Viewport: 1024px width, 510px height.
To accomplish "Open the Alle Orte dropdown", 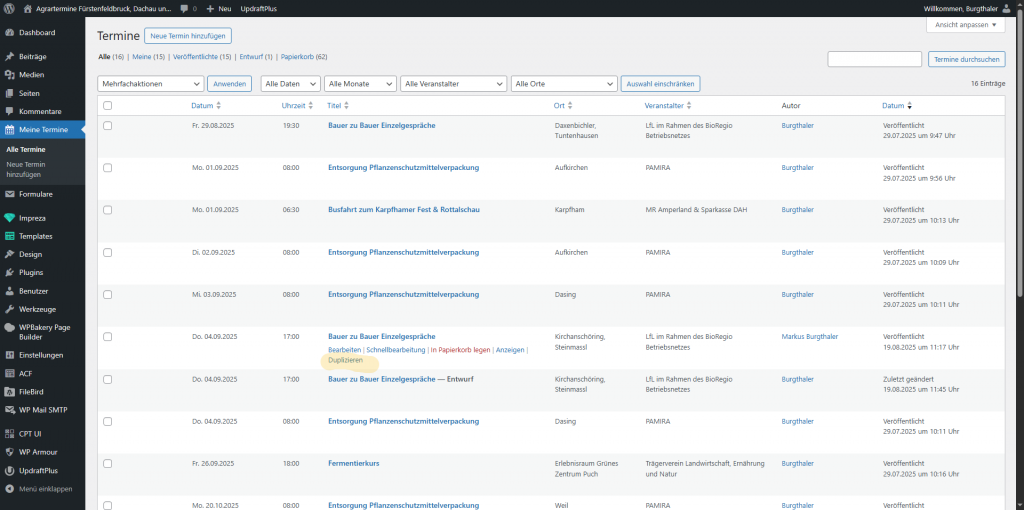I will coord(563,84).
